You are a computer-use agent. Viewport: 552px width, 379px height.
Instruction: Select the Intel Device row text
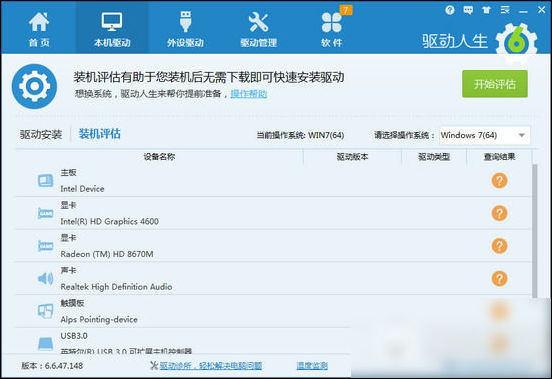82,189
